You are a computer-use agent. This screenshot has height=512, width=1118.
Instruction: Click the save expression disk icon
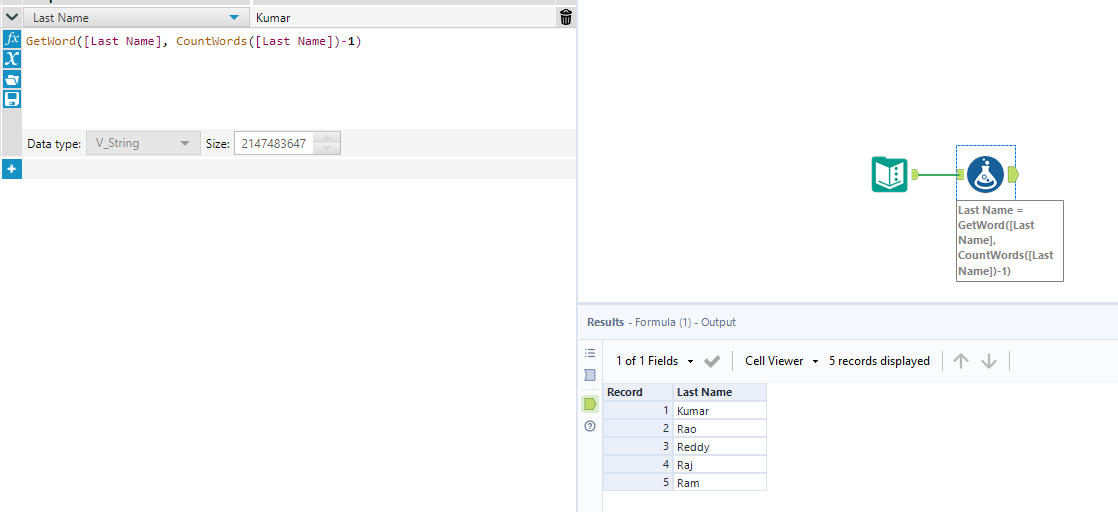(x=12, y=99)
